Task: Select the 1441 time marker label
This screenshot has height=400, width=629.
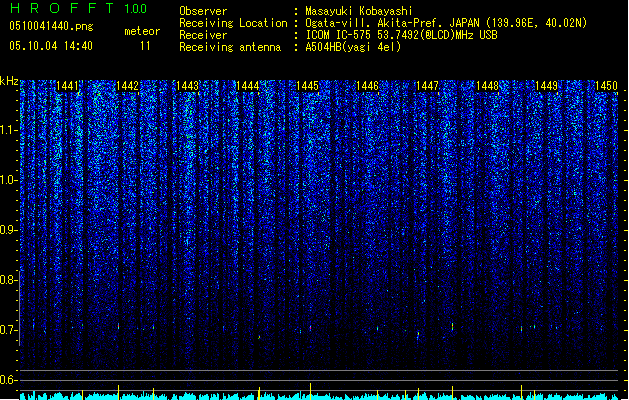Action: coord(67,86)
